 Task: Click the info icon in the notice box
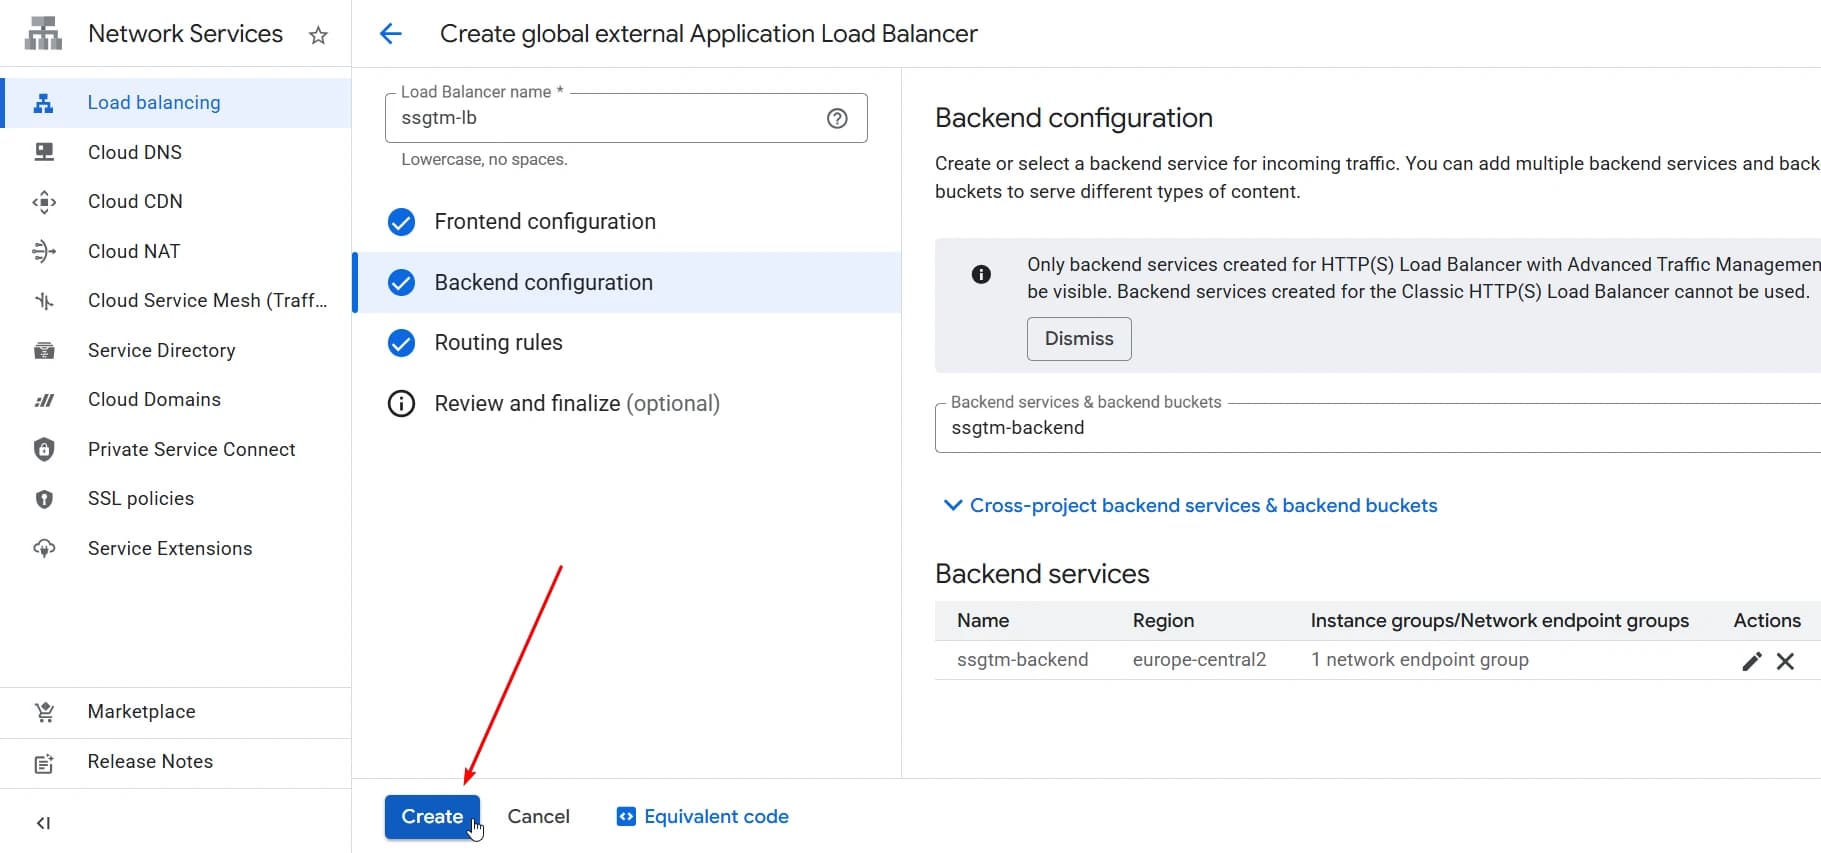pyautogui.click(x=981, y=274)
